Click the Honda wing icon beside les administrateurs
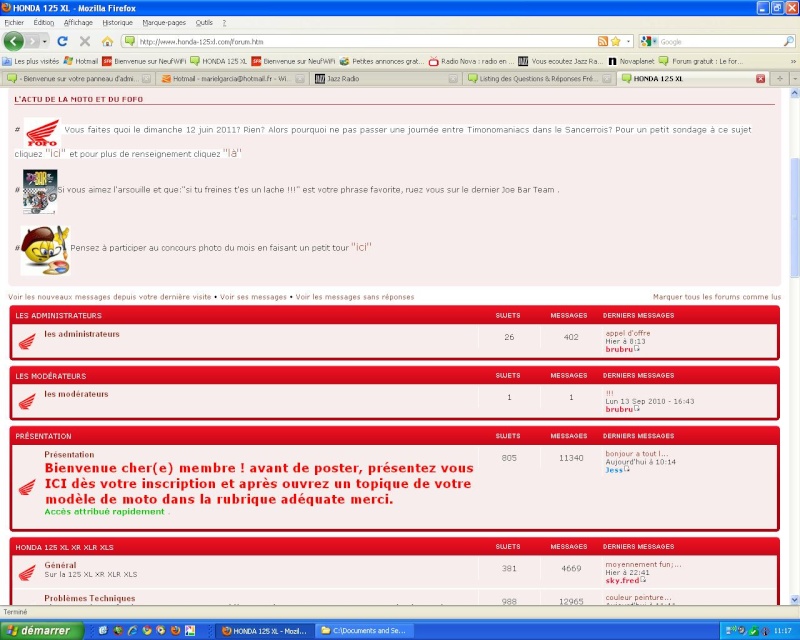Screen dimensions: 800x640 [x=27, y=341]
